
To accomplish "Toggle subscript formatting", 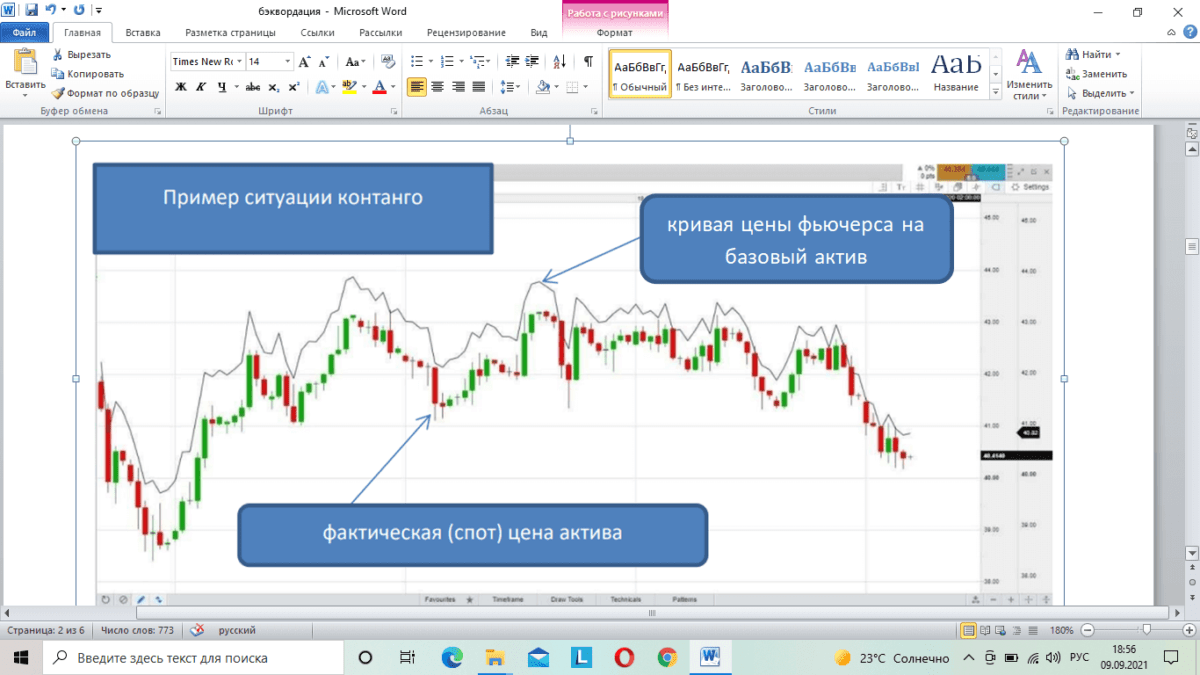I will pos(274,87).
